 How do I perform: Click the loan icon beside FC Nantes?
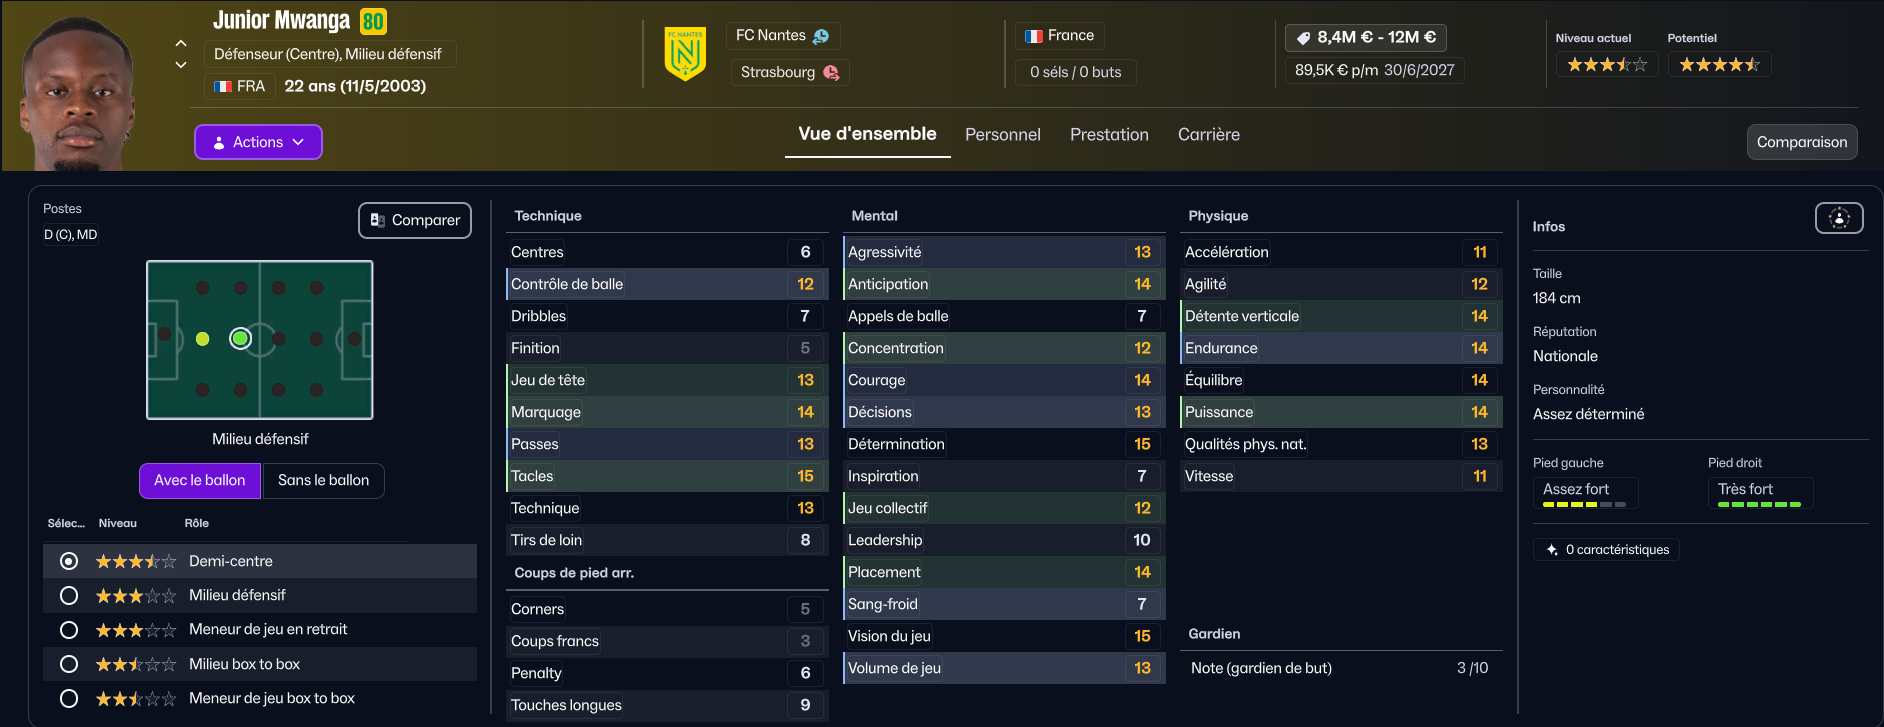pos(821,36)
